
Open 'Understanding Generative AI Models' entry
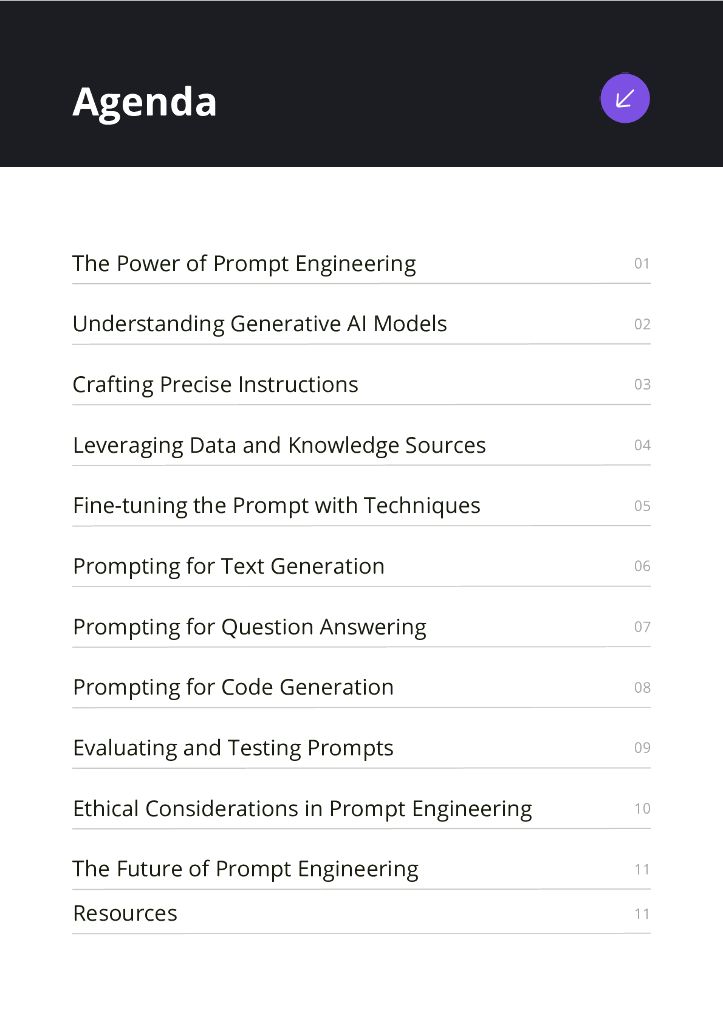click(x=259, y=324)
